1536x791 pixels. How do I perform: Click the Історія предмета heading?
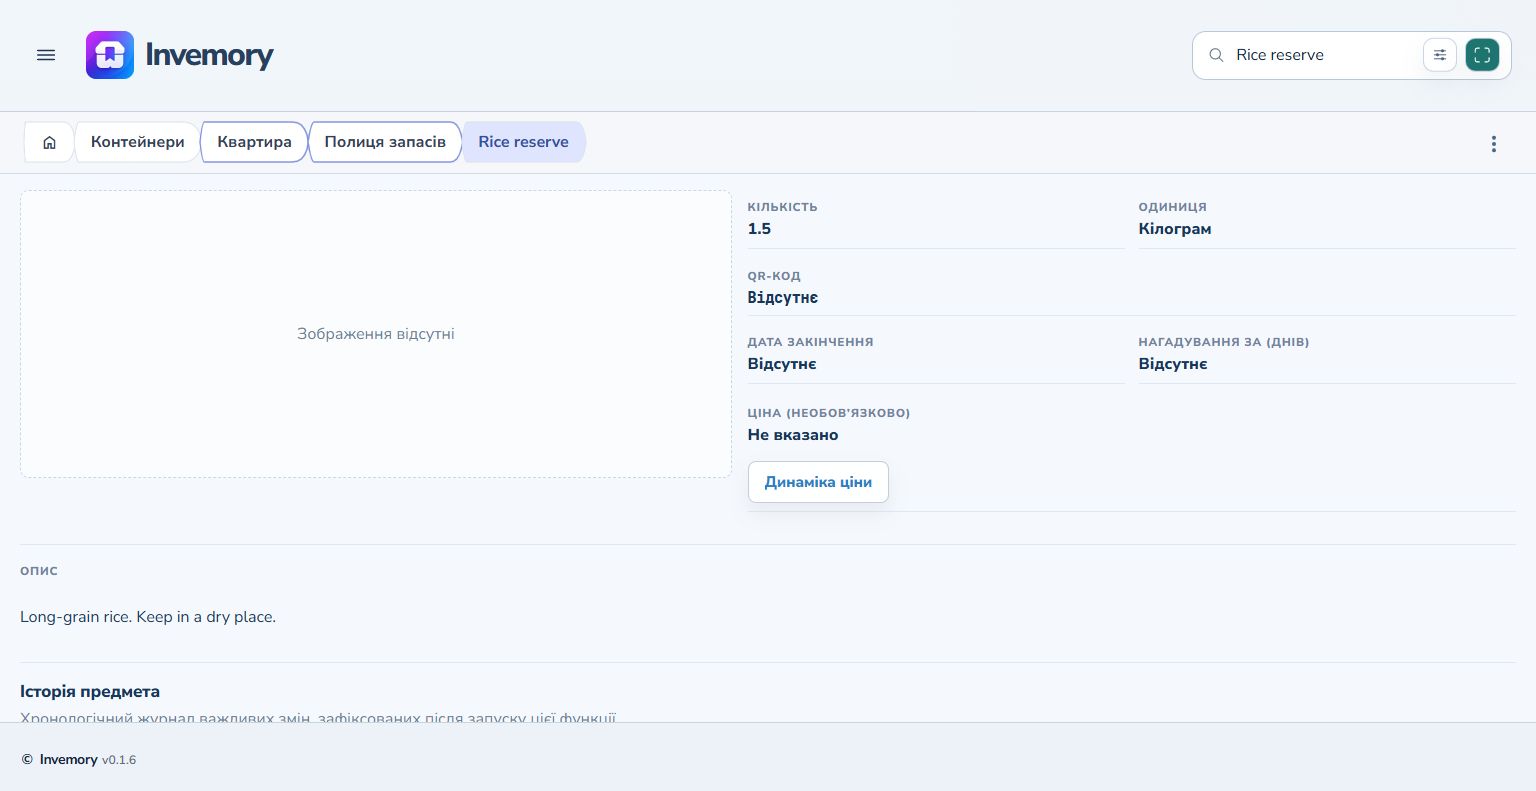pyautogui.click(x=90, y=691)
